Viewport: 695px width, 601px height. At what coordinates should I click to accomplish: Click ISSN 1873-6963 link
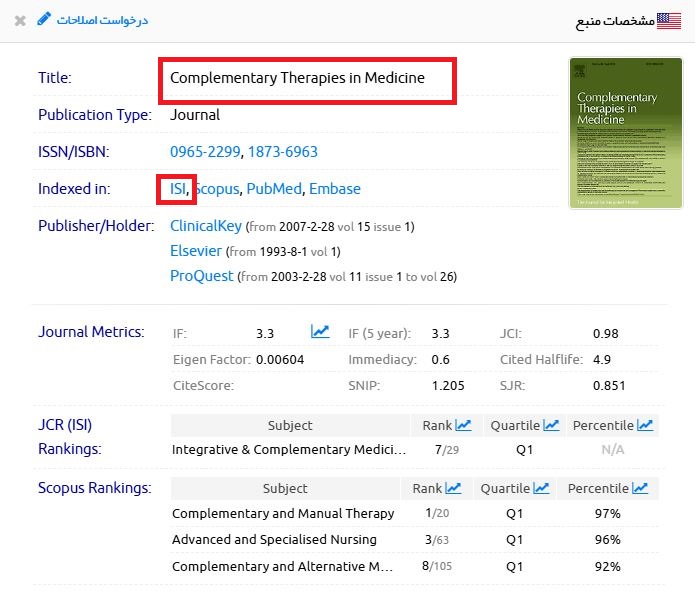point(283,152)
